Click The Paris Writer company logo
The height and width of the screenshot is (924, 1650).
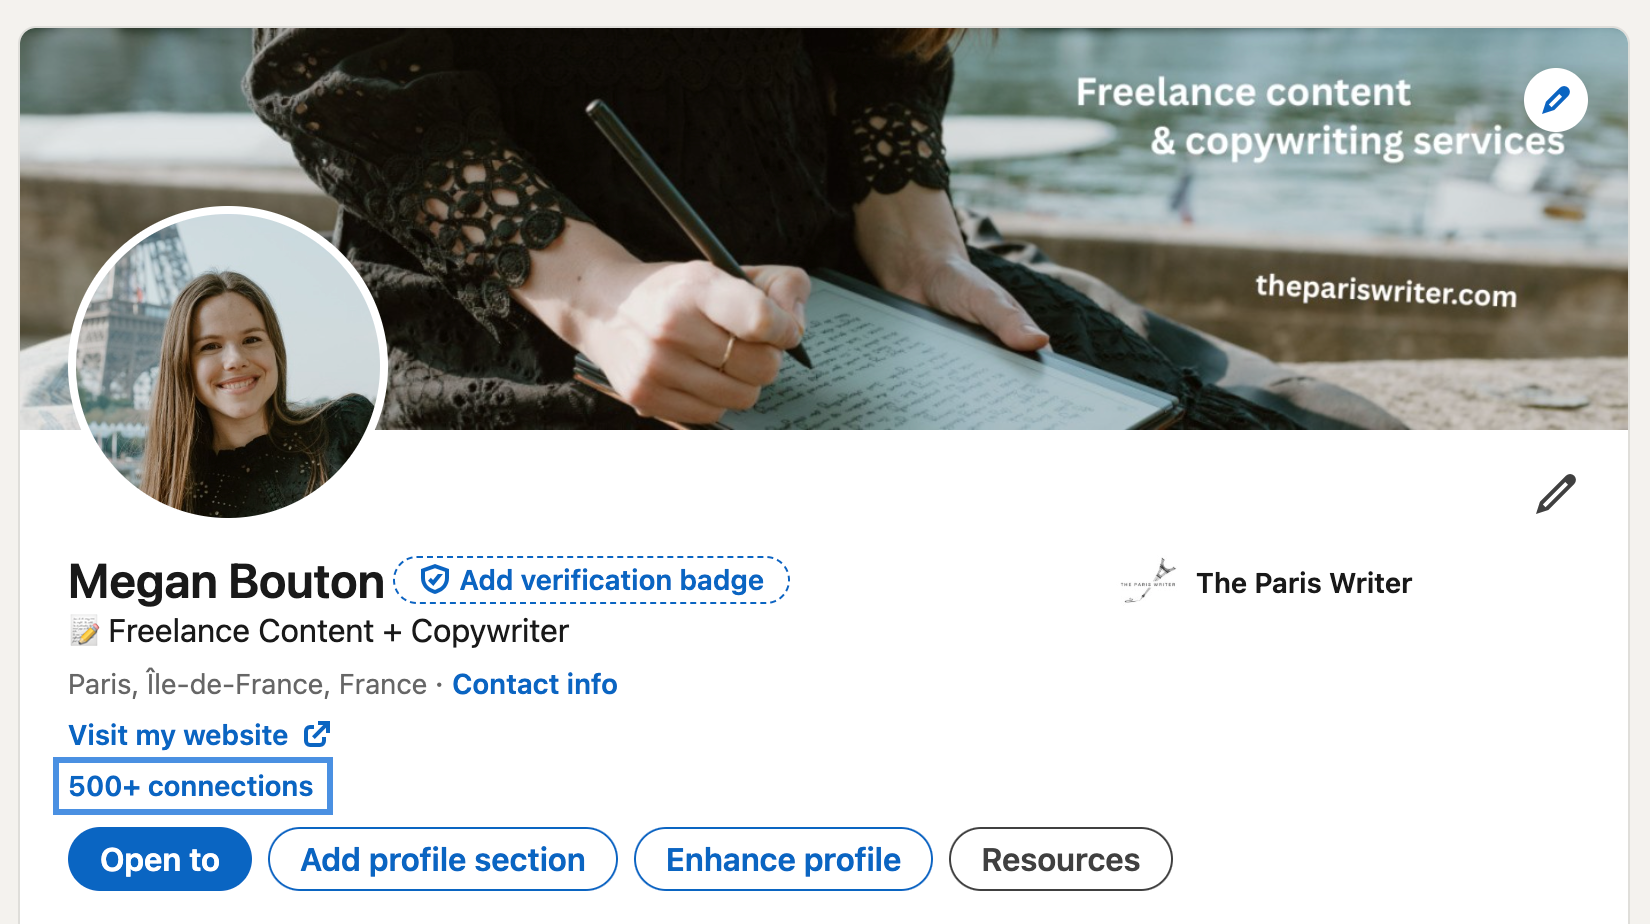point(1149,582)
